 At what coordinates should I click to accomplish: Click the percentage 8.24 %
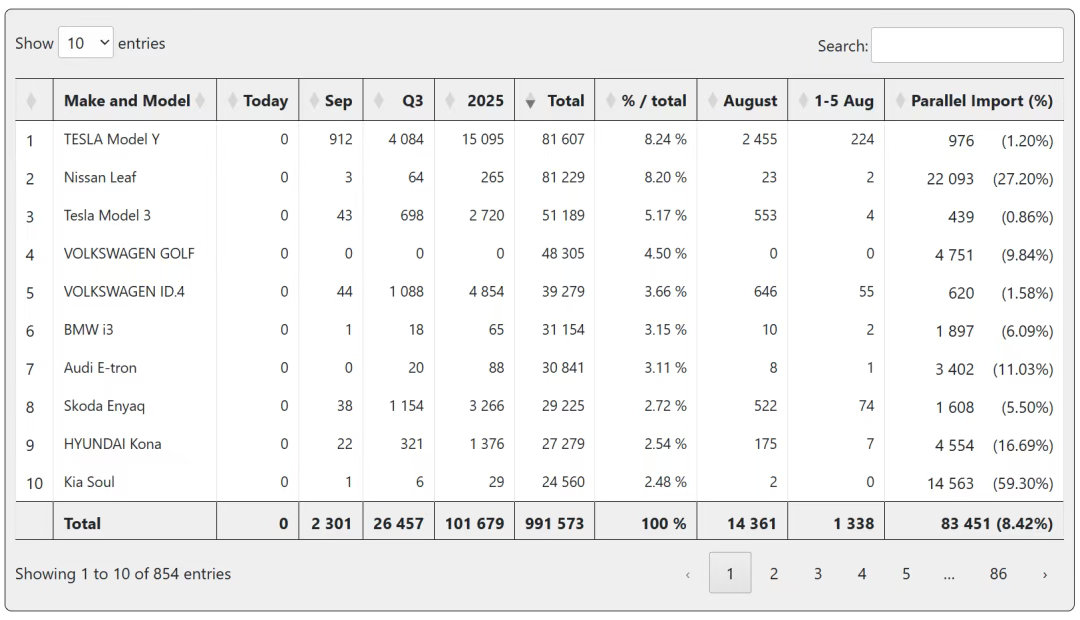coord(665,139)
